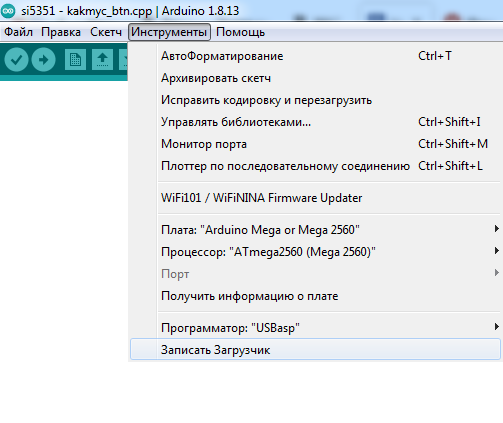Click the Upload arrow toolbar icon
This screenshot has height=423, width=503.
click(44, 60)
